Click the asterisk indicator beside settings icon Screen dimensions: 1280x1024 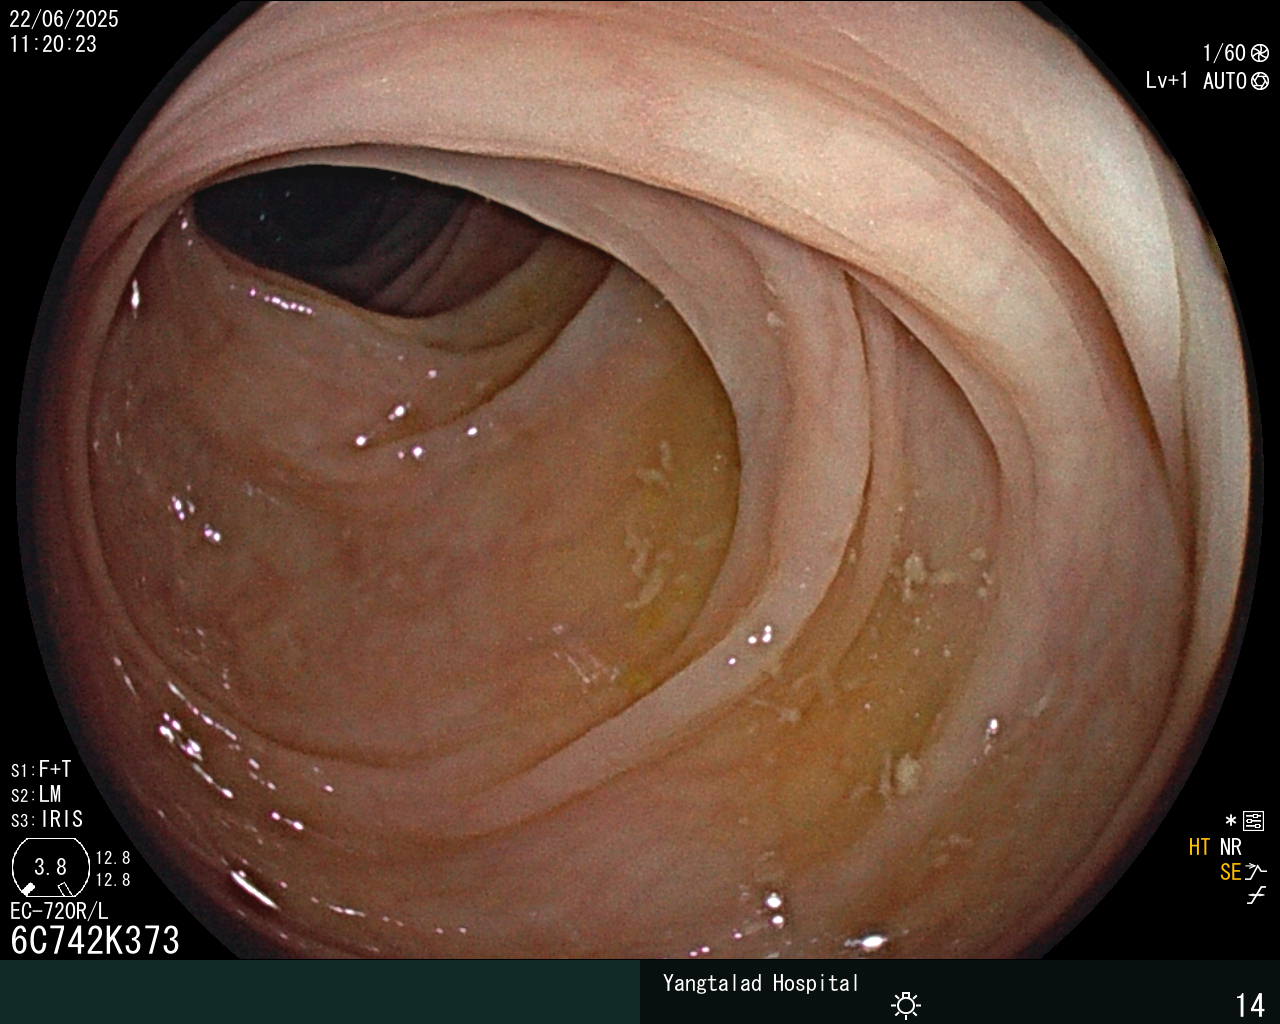coord(1231,821)
